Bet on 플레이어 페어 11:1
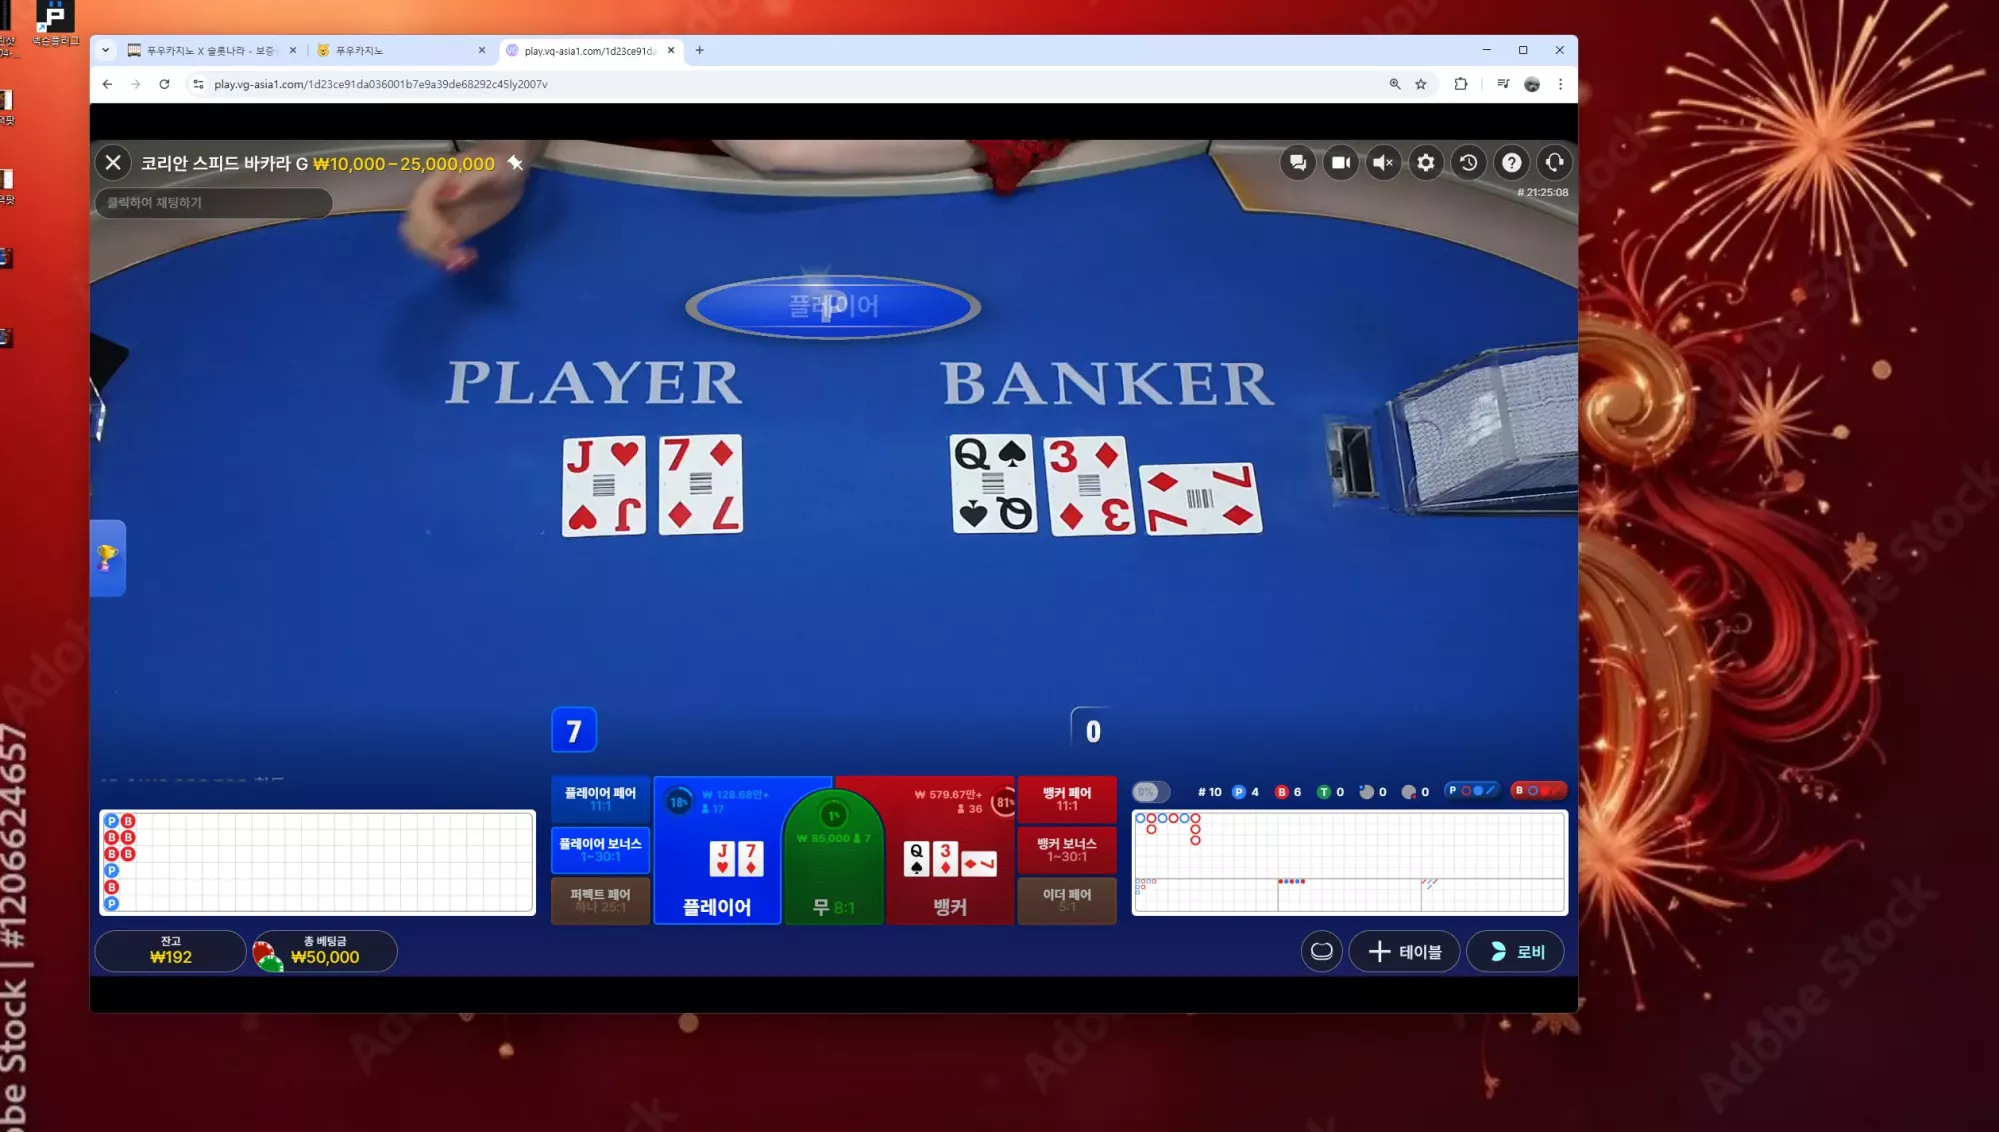The image size is (1999, 1132). point(600,799)
